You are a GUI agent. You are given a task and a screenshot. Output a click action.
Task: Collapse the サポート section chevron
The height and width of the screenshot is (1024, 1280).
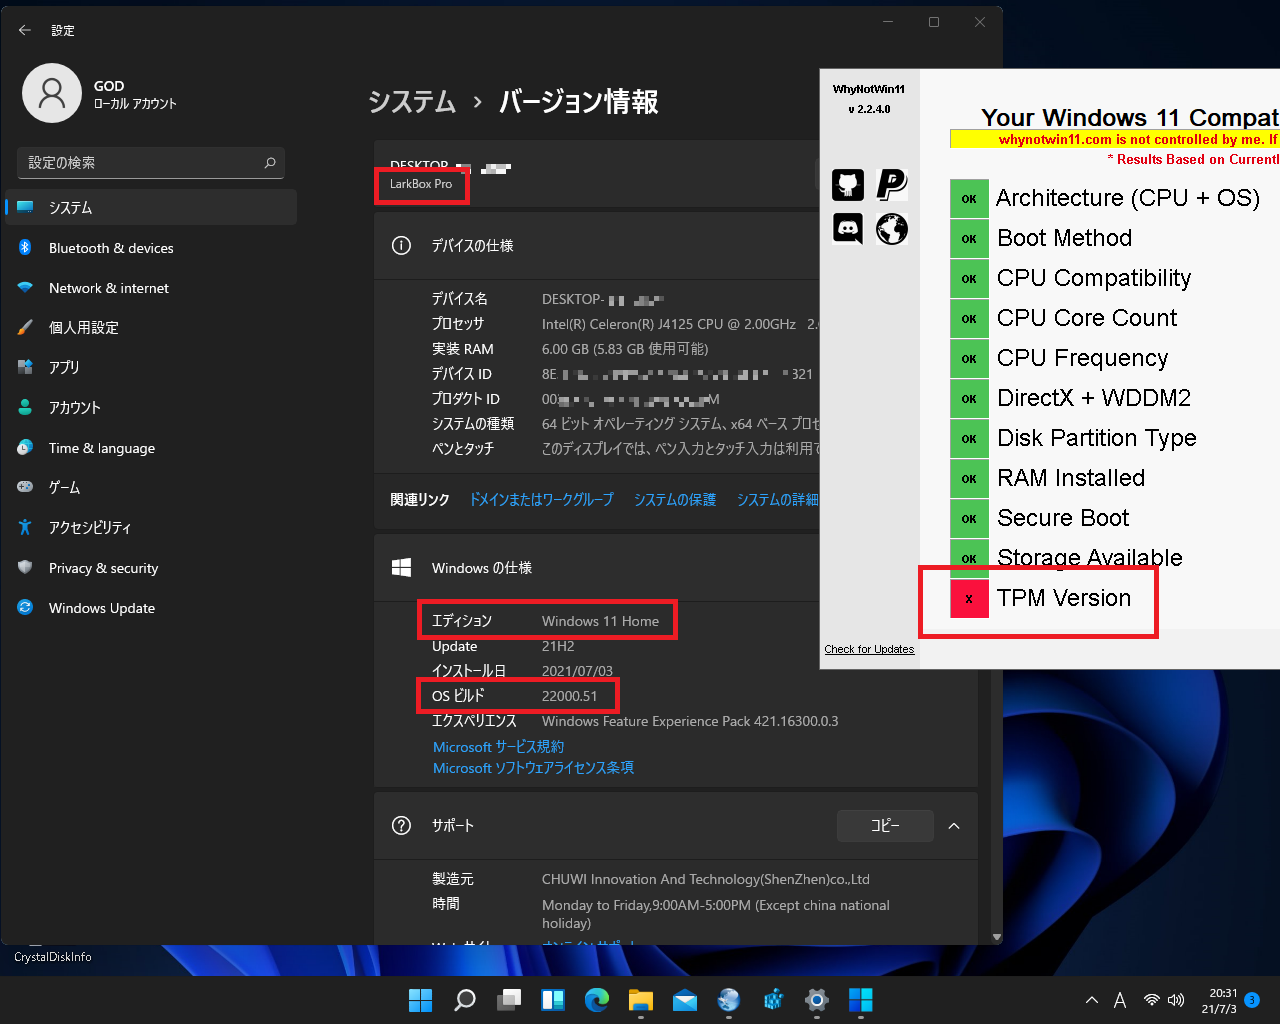[x=954, y=826]
